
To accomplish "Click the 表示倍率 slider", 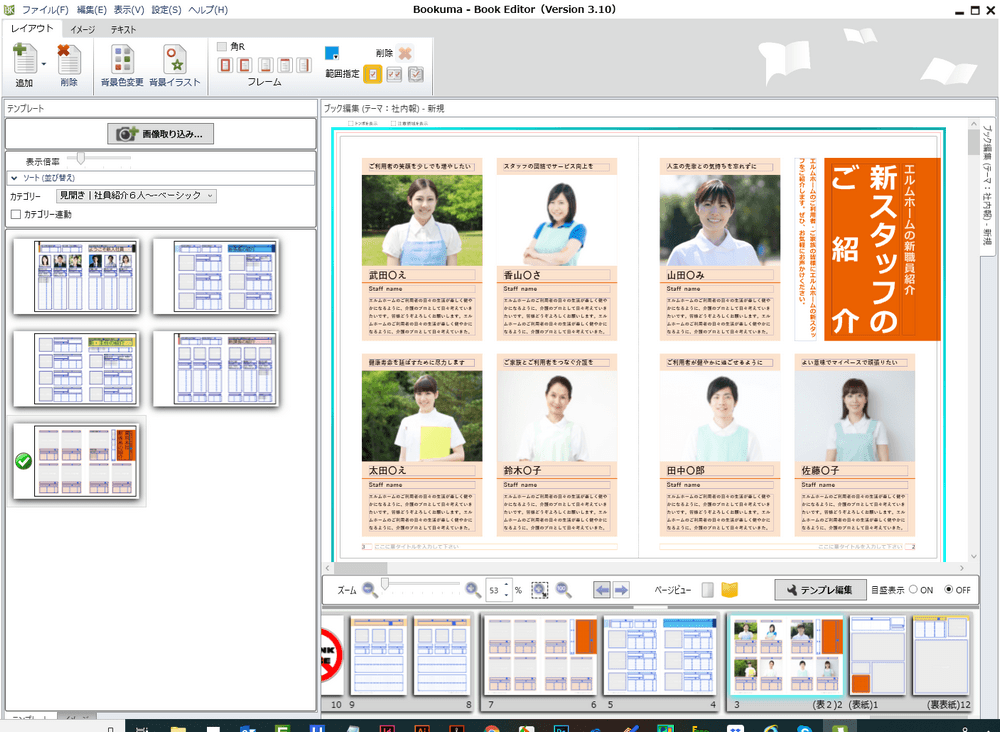I will click(81, 159).
